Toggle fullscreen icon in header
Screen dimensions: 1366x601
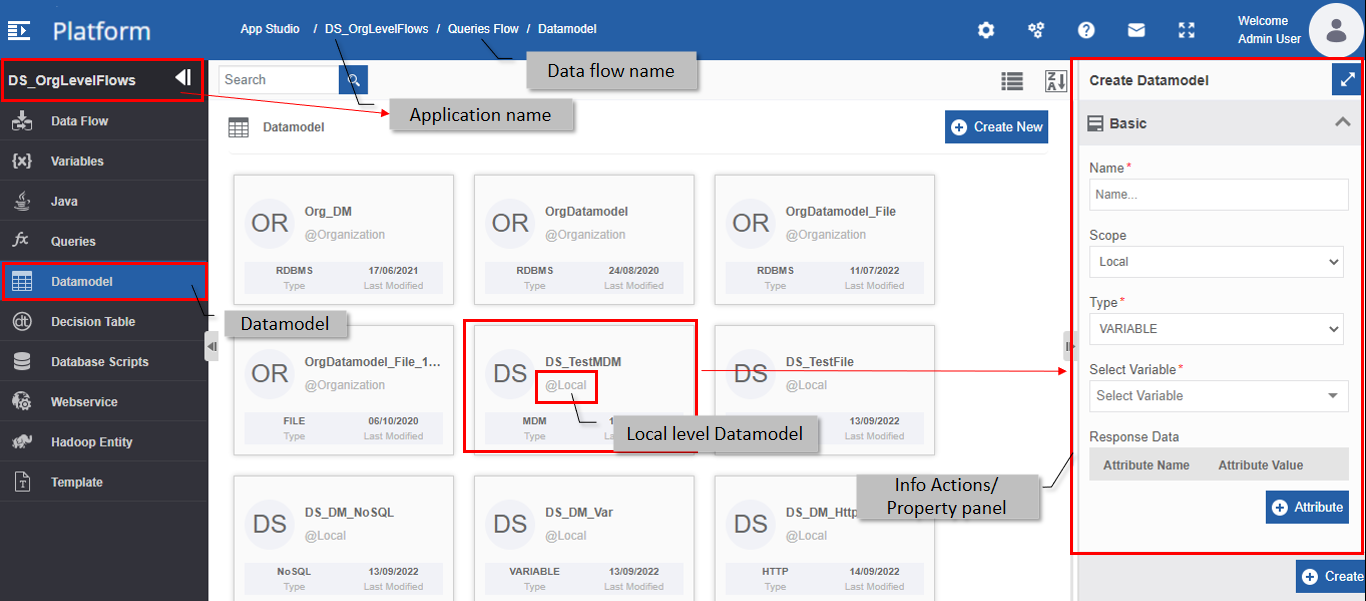pyautogui.click(x=1186, y=30)
